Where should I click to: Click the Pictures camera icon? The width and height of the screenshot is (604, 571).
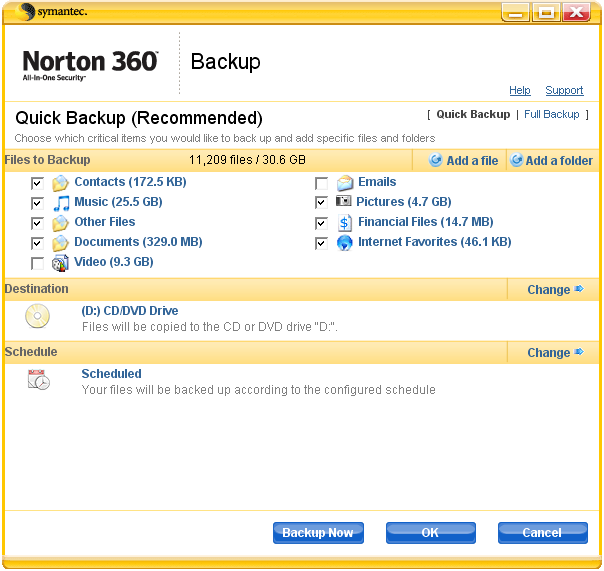pyautogui.click(x=344, y=201)
